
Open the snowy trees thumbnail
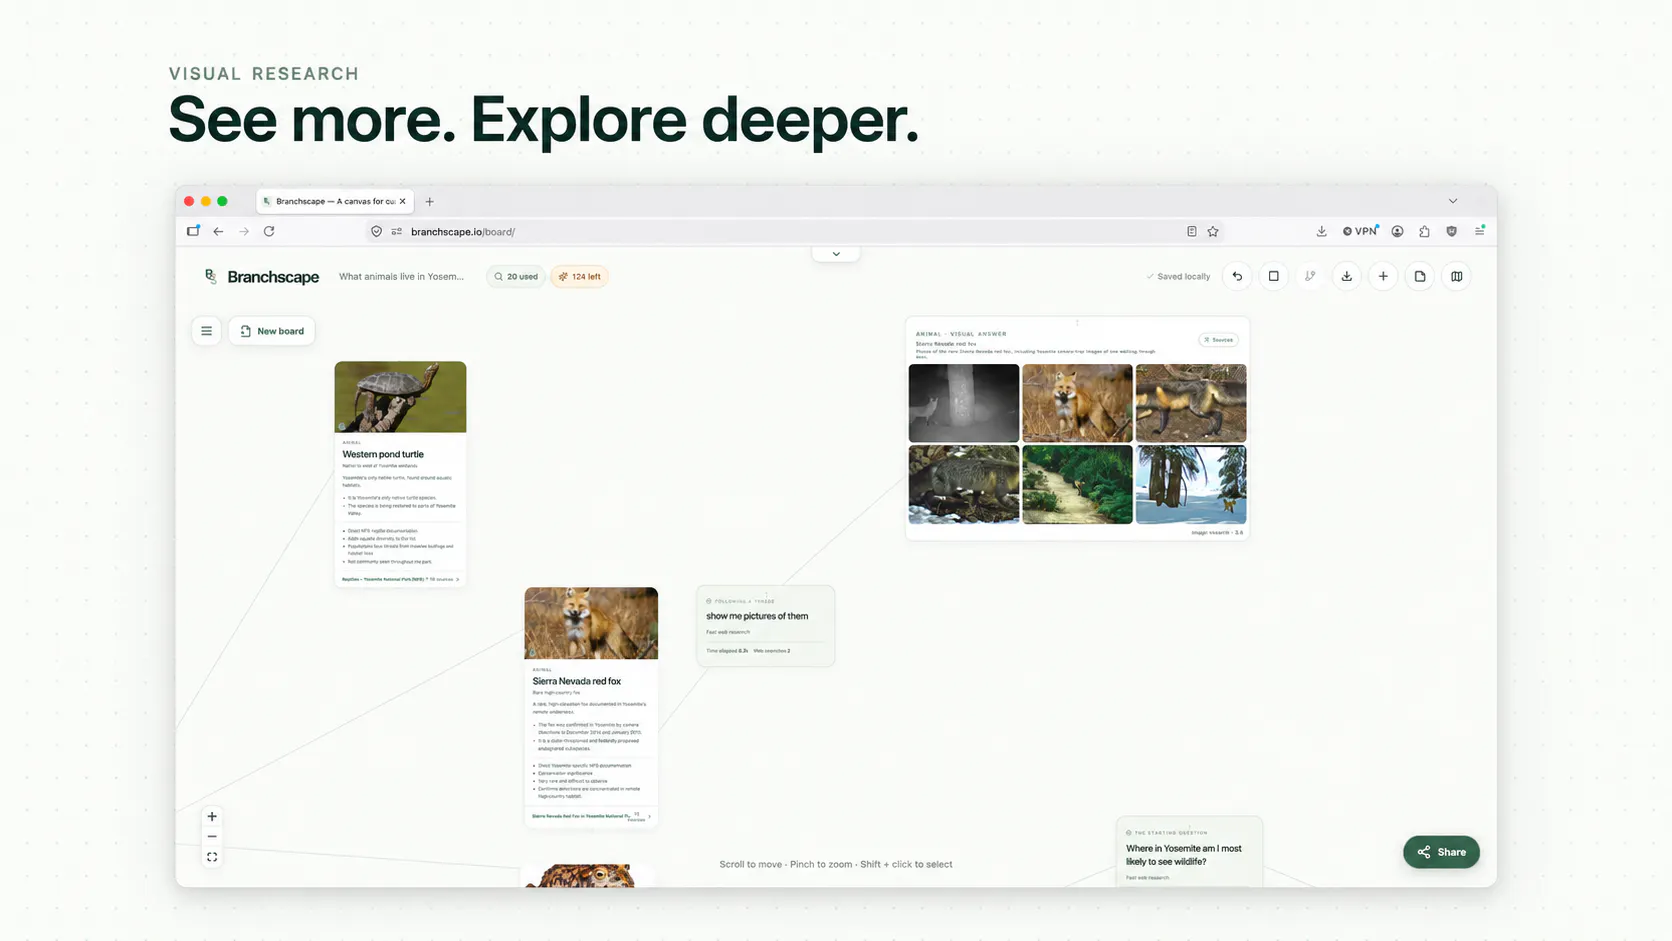tap(1191, 485)
